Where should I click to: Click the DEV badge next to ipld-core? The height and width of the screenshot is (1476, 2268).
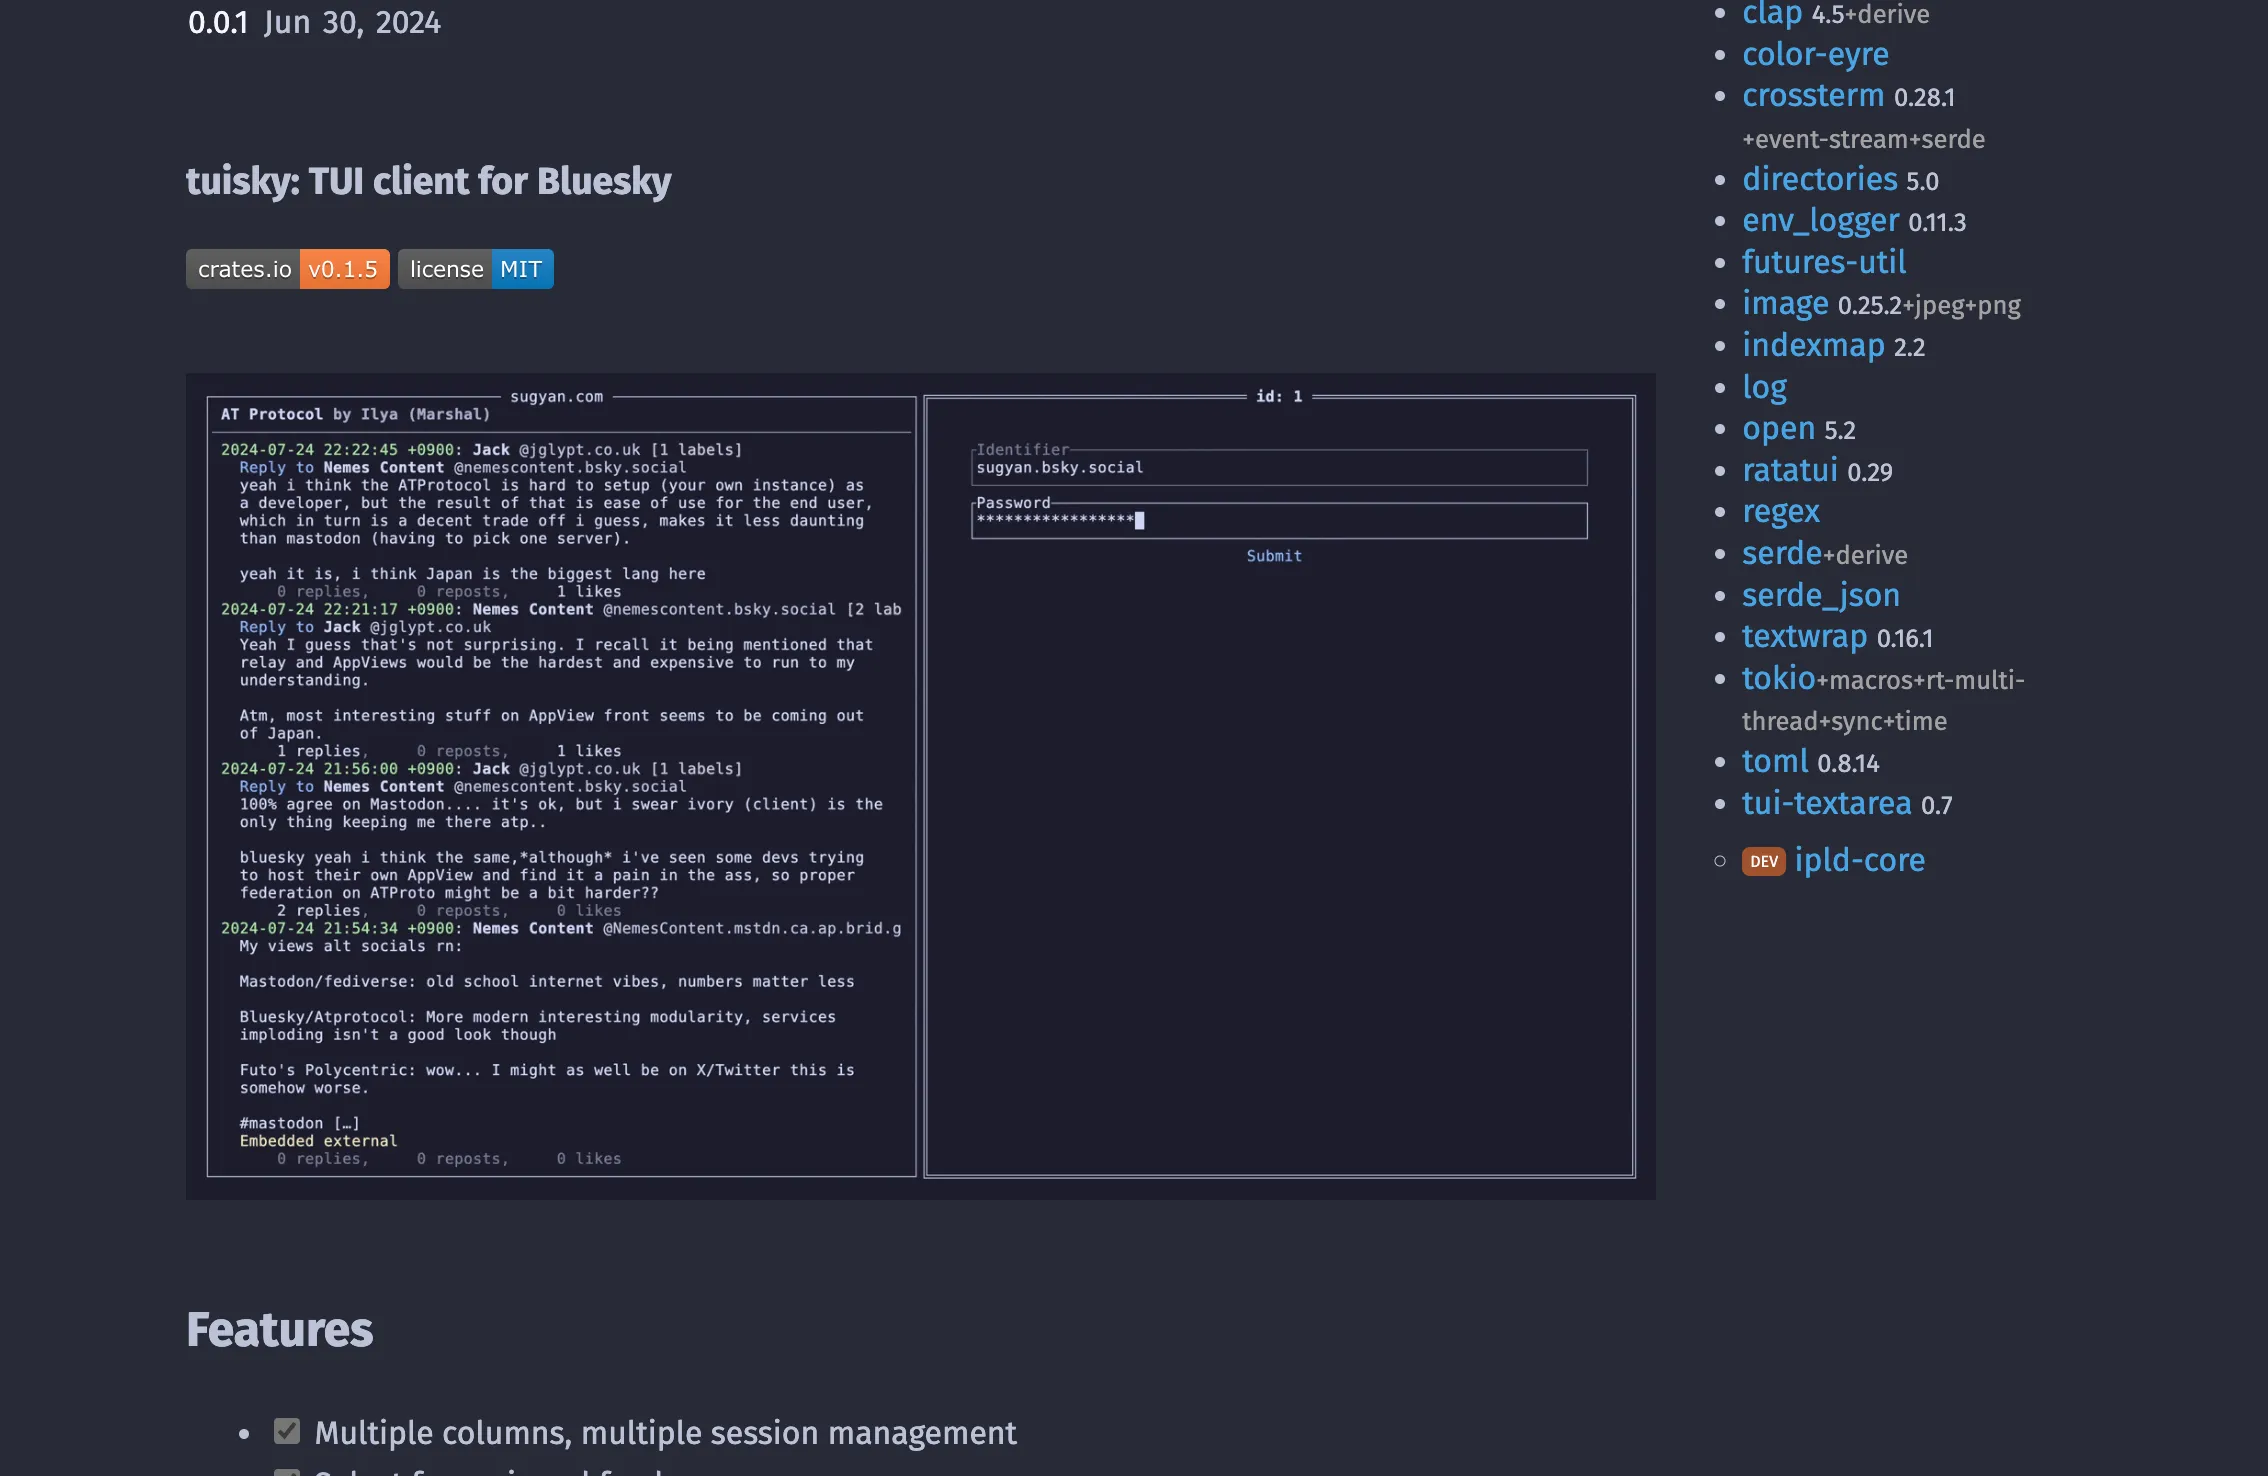pos(1763,862)
